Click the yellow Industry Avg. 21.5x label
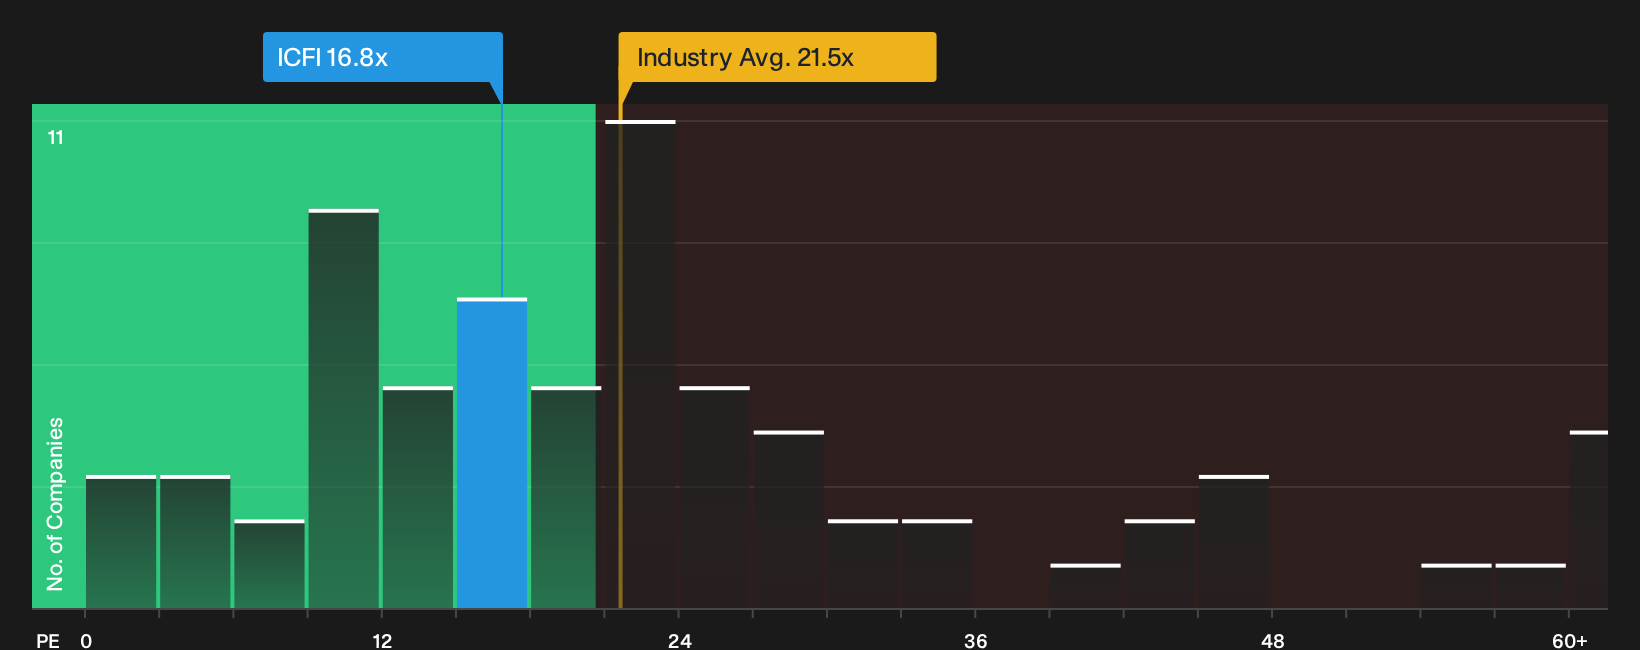Image resolution: width=1640 pixels, height=650 pixels. coord(777,57)
